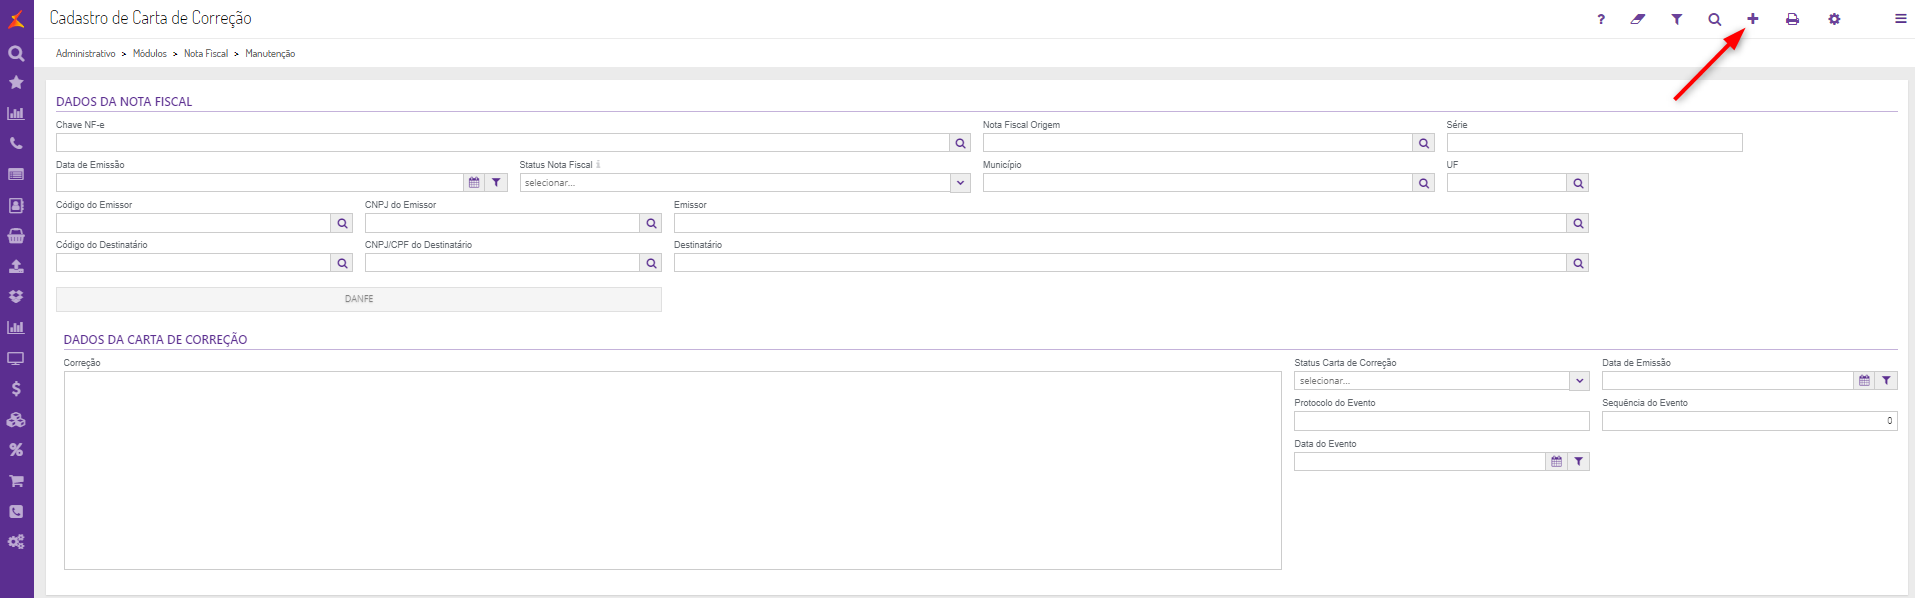Click the application logo at top left

[16, 19]
